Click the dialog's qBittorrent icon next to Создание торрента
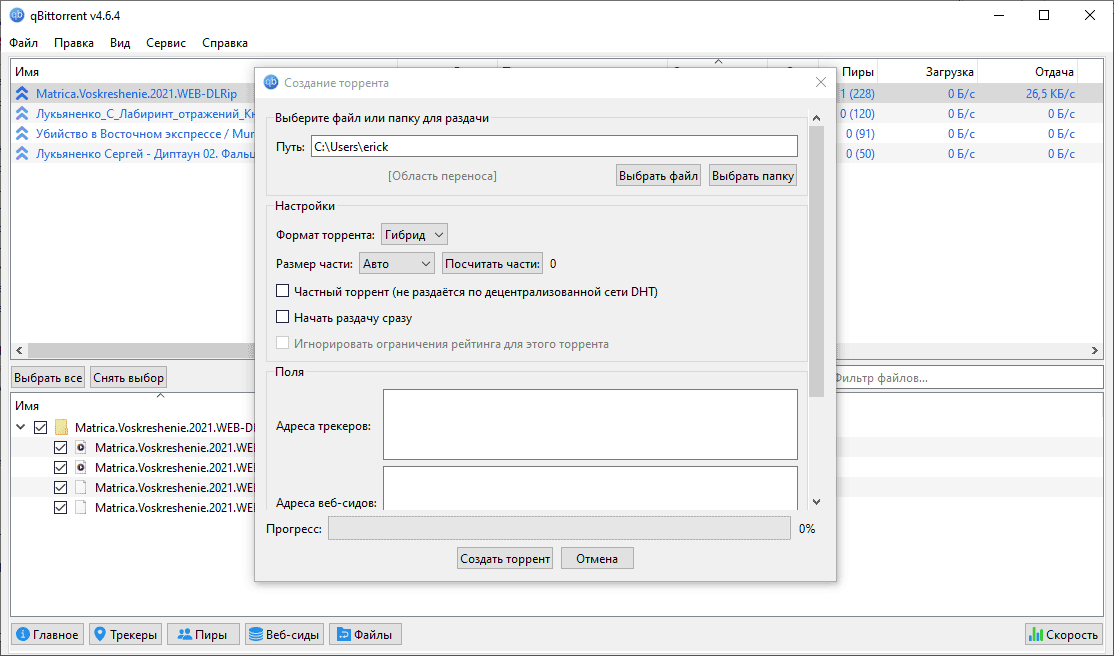The height and width of the screenshot is (656, 1114). click(x=271, y=82)
